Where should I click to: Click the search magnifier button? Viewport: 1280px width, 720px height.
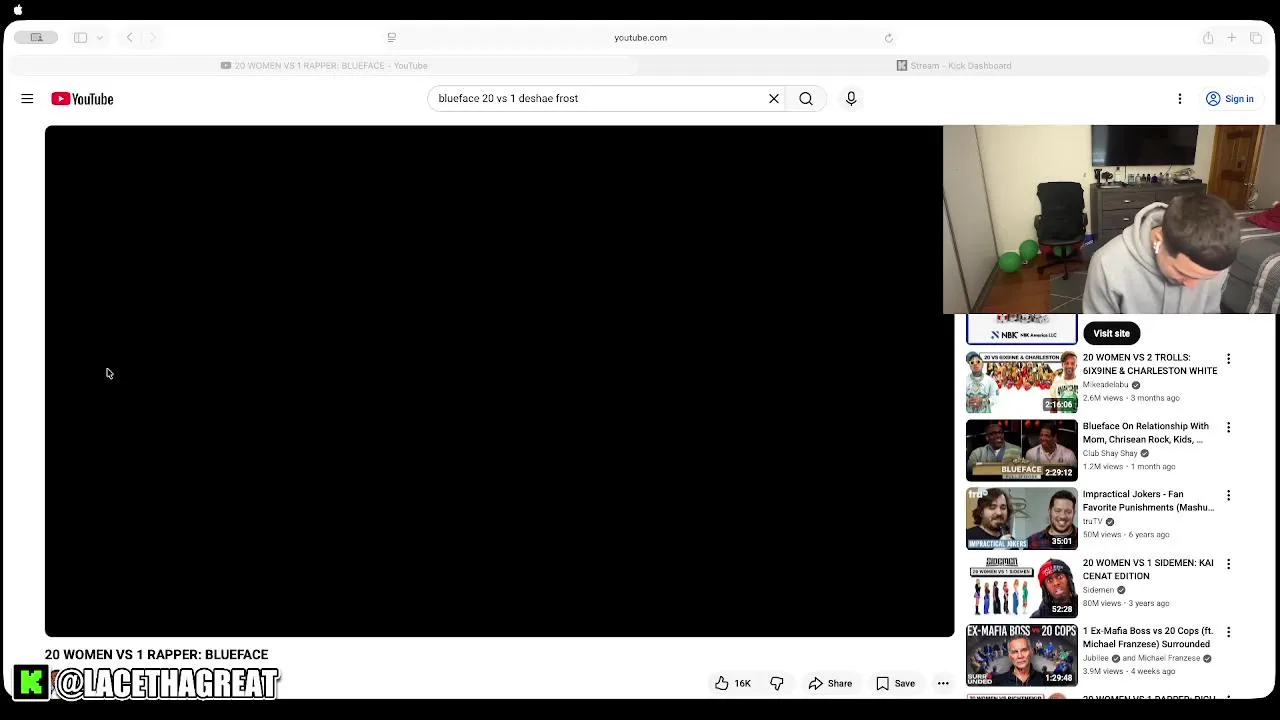pos(806,99)
